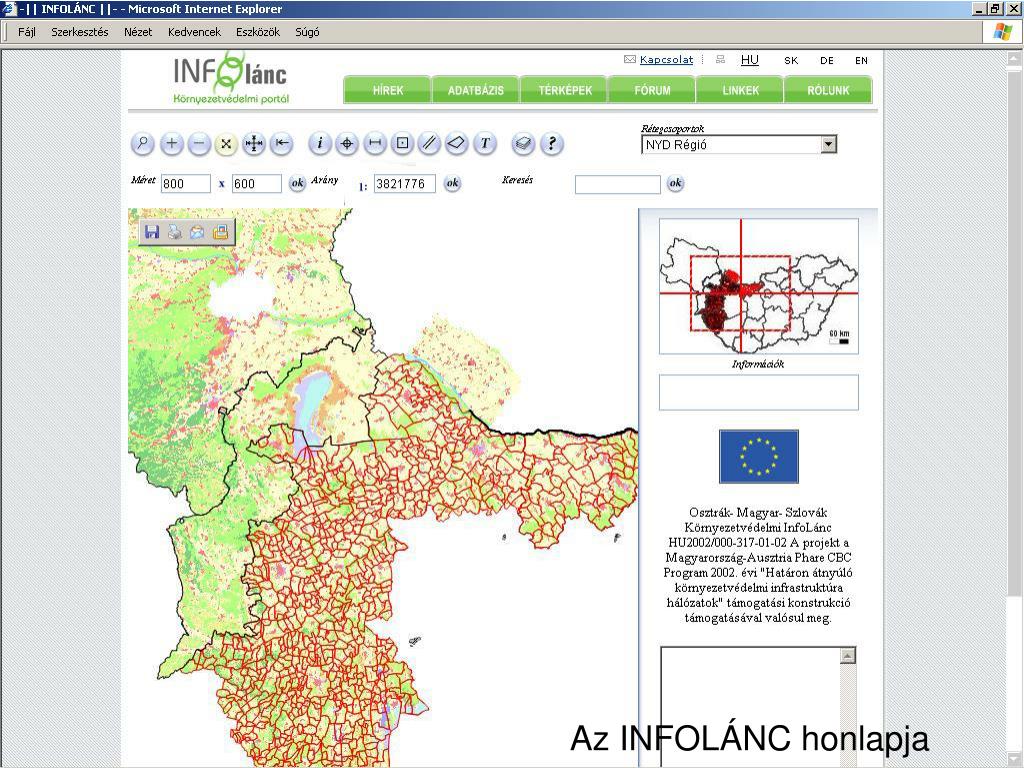The image size is (1024, 768).
Task: Open the map layers stack tool
Action: point(523,144)
